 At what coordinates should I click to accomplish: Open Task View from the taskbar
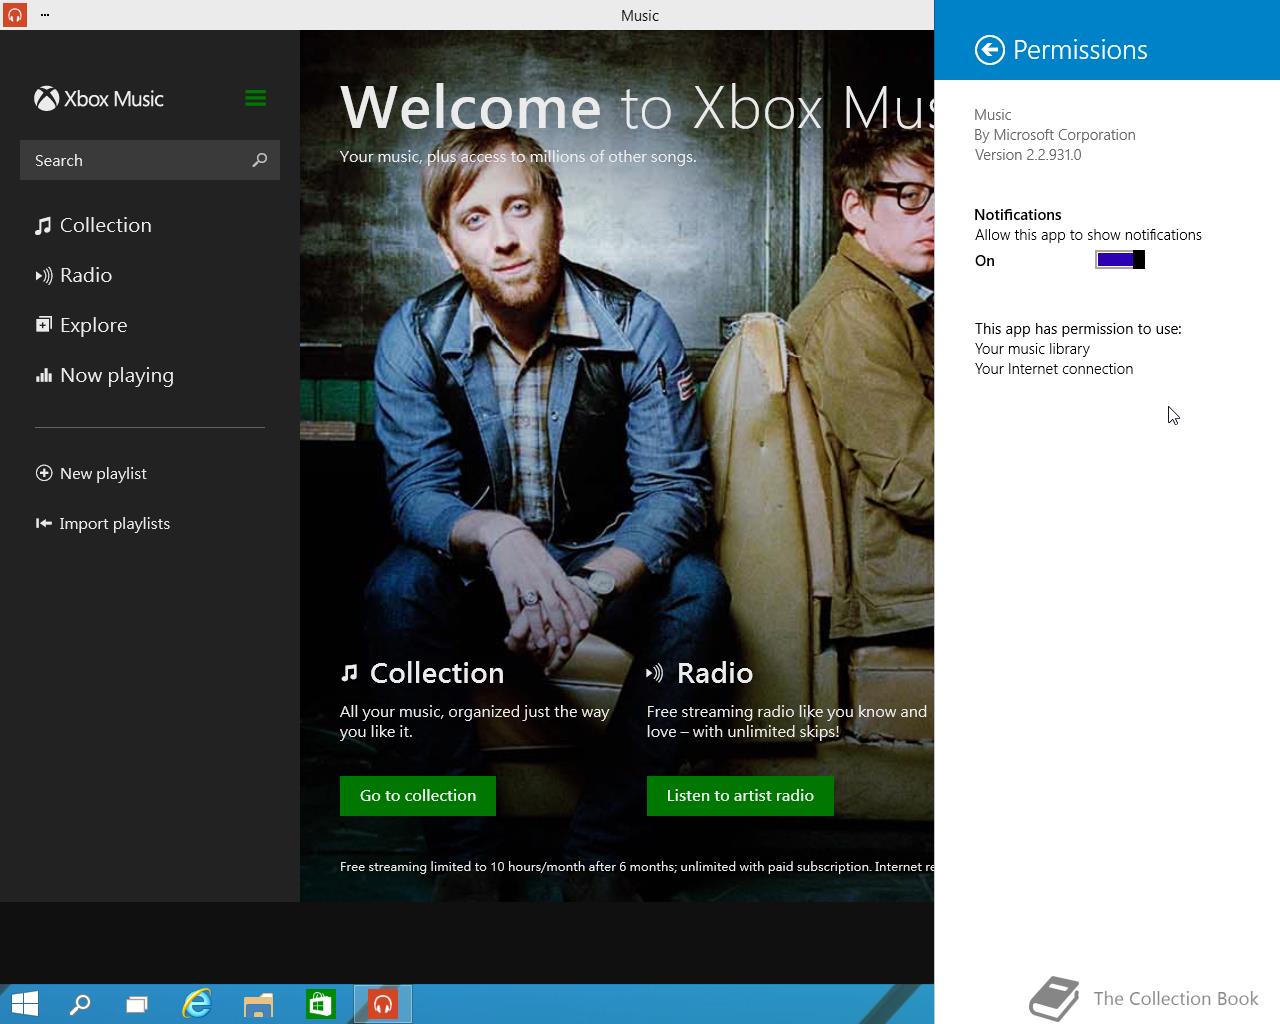point(137,1004)
